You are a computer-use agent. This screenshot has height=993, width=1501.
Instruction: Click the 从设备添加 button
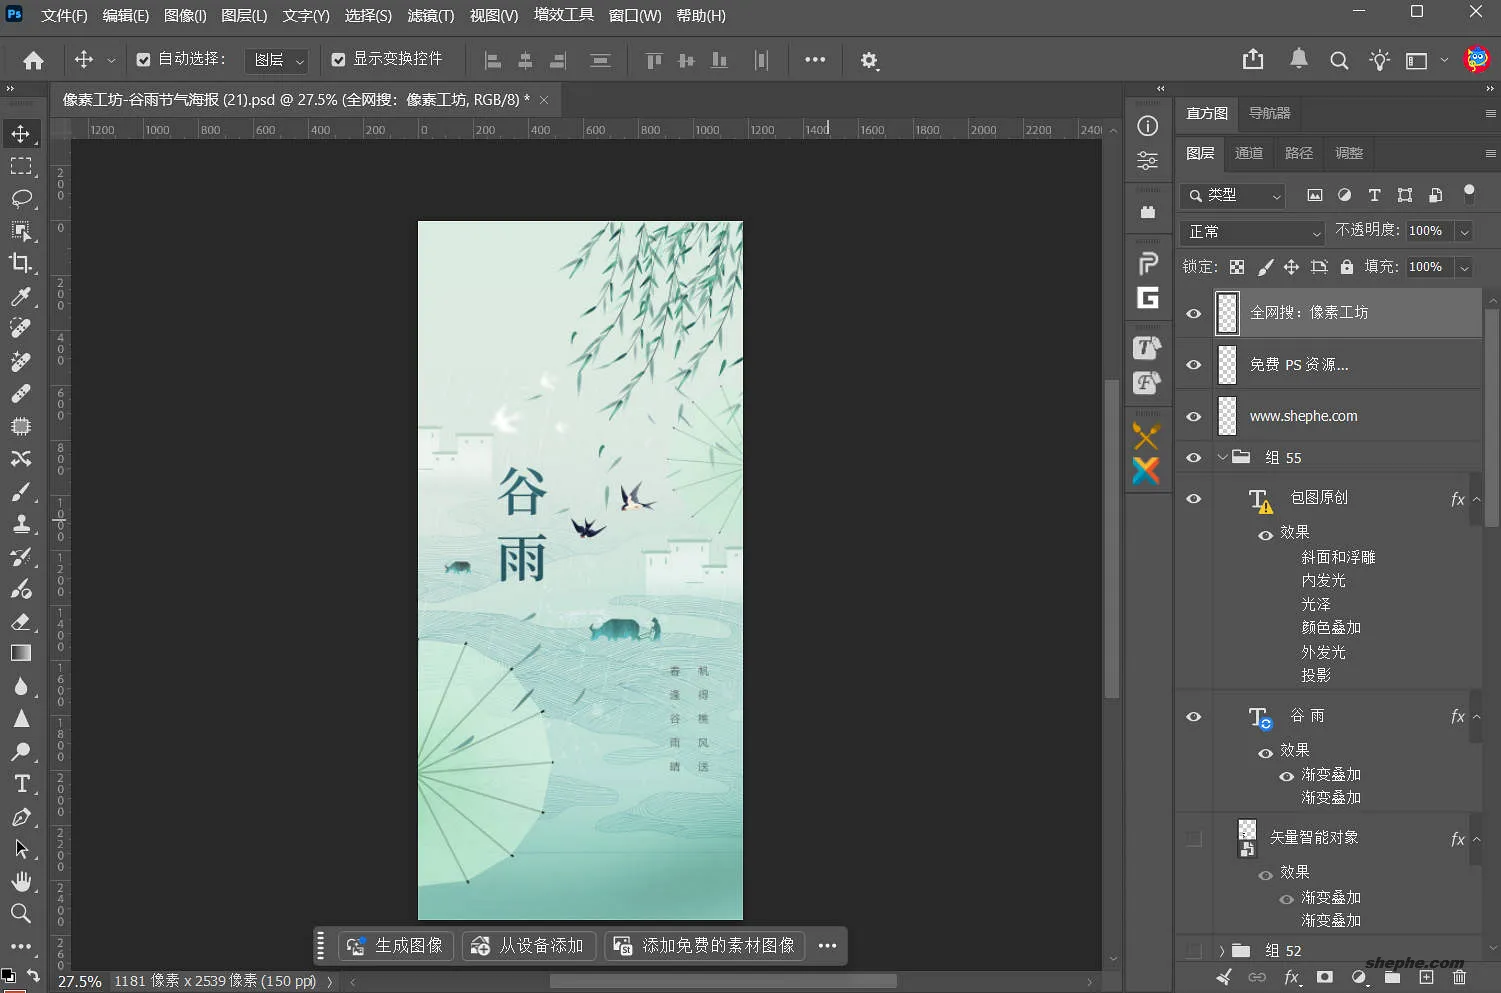529,946
